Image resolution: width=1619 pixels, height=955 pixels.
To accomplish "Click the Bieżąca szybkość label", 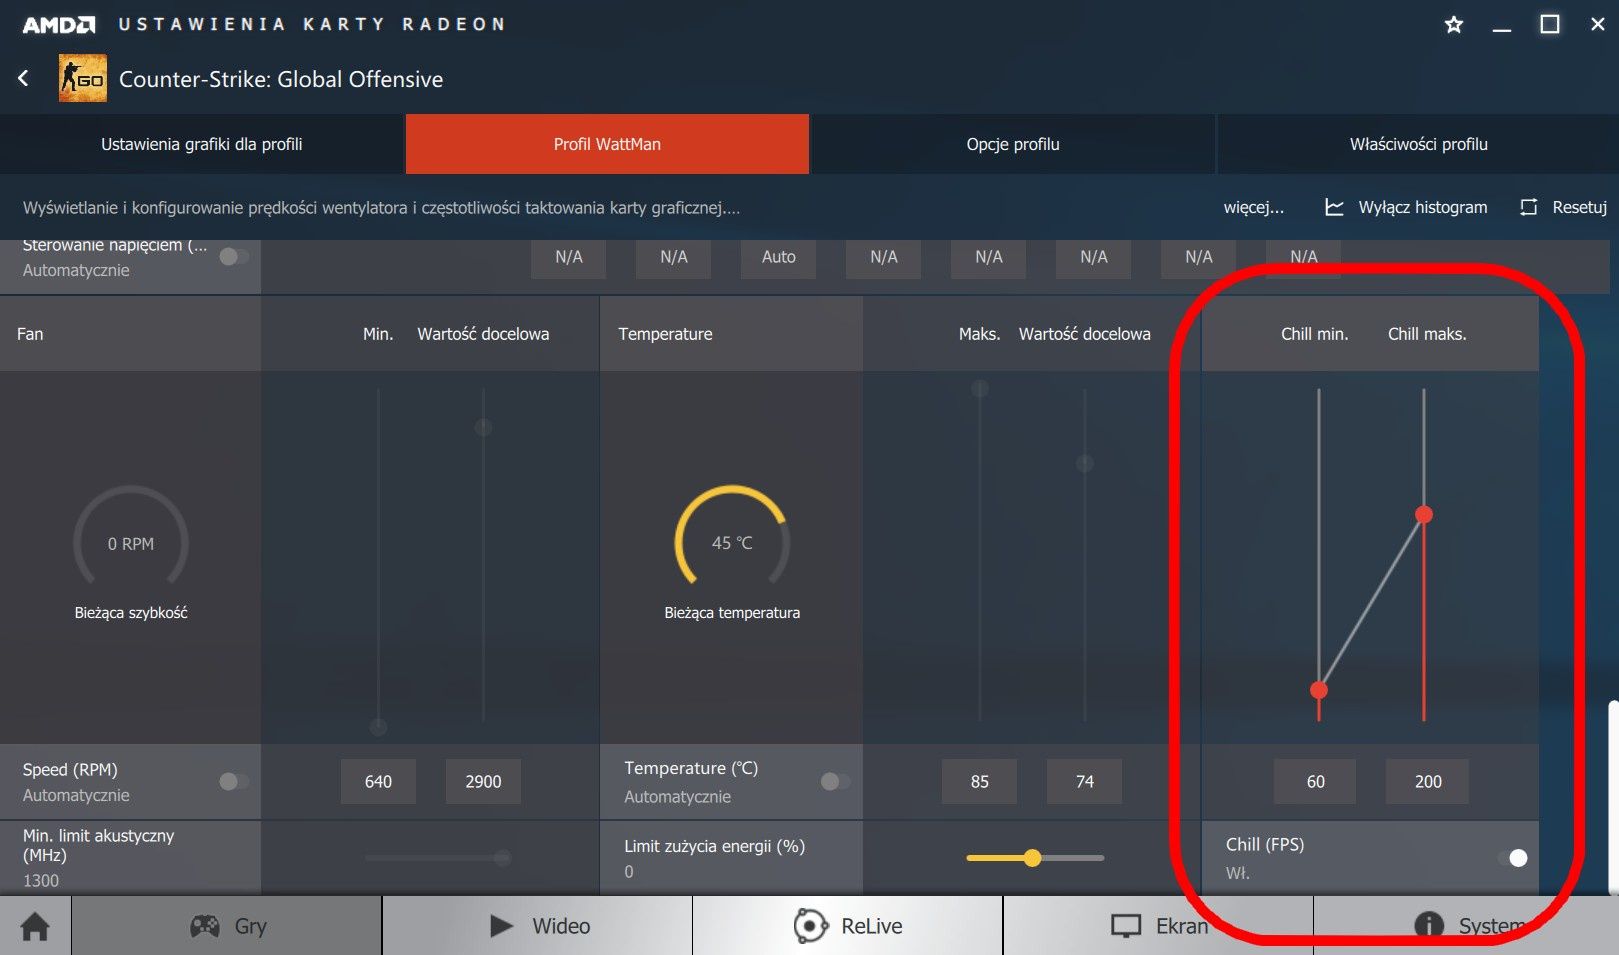I will [x=131, y=613].
